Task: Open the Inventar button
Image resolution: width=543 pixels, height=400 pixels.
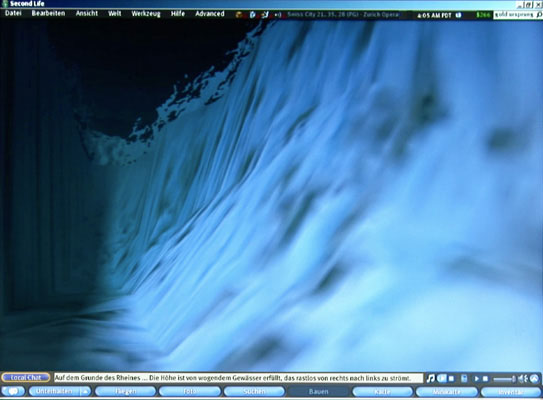Action: (511, 392)
